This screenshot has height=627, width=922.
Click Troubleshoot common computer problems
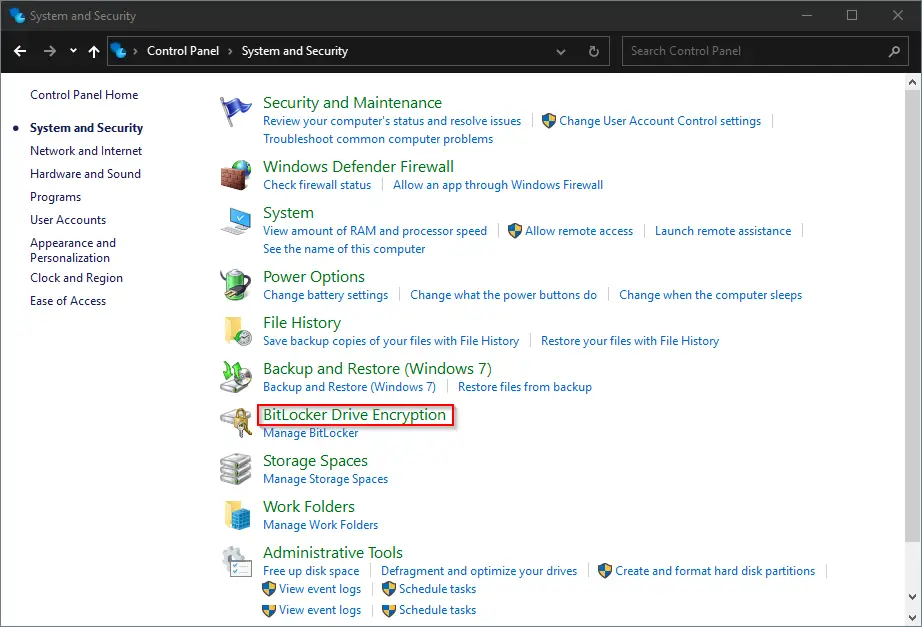tap(378, 139)
